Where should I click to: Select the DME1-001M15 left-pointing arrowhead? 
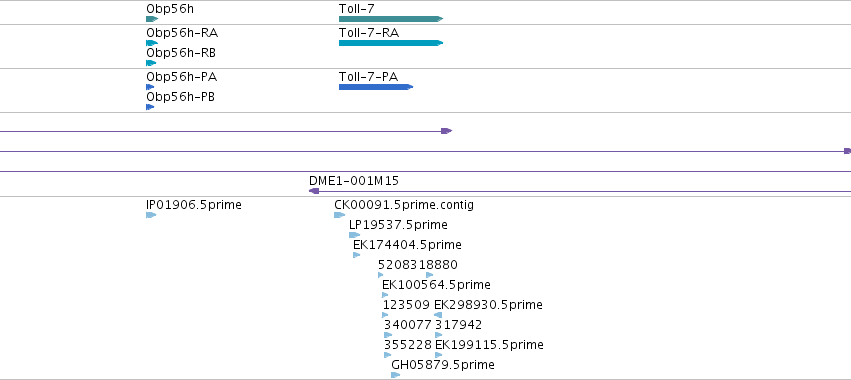(314, 191)
